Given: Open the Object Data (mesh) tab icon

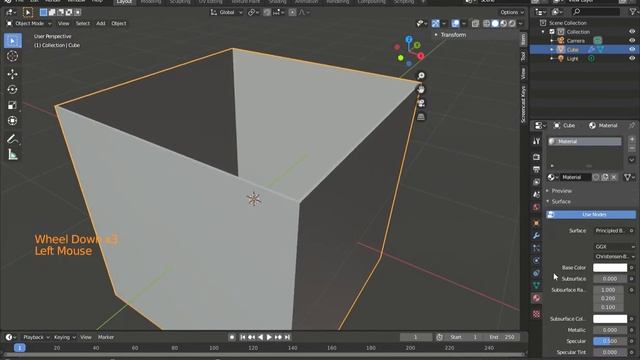Looking at the screenshot, I should point(536,285).
